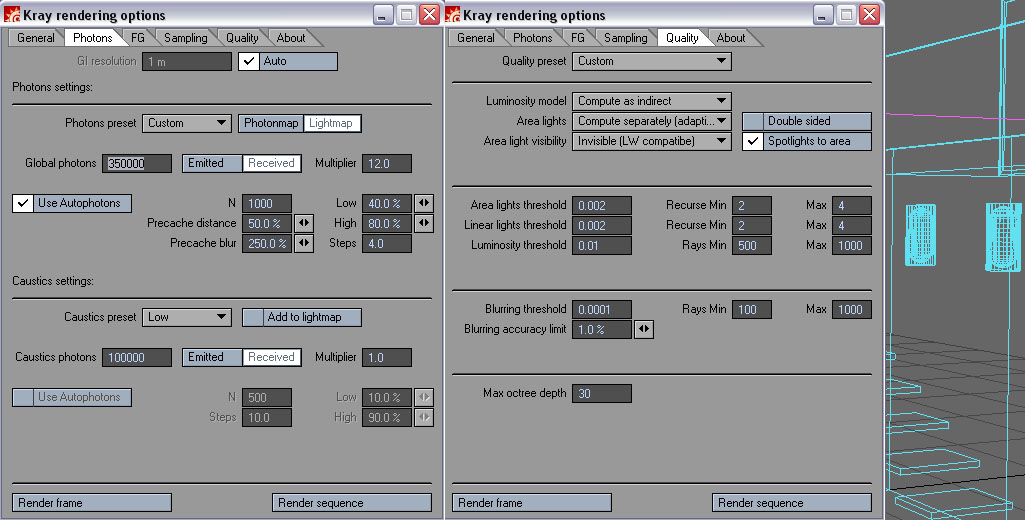Open About tab in left window
The height and width of the screenshot is (520, 1025).
(x=290, y=38)
